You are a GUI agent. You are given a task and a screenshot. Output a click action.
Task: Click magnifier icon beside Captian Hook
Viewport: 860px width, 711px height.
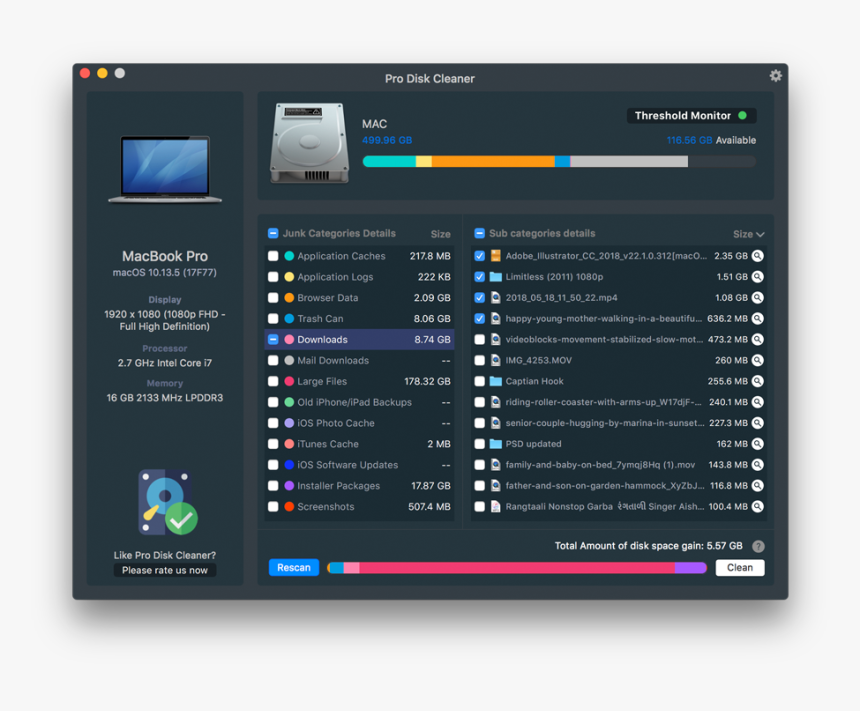(757, 381)
